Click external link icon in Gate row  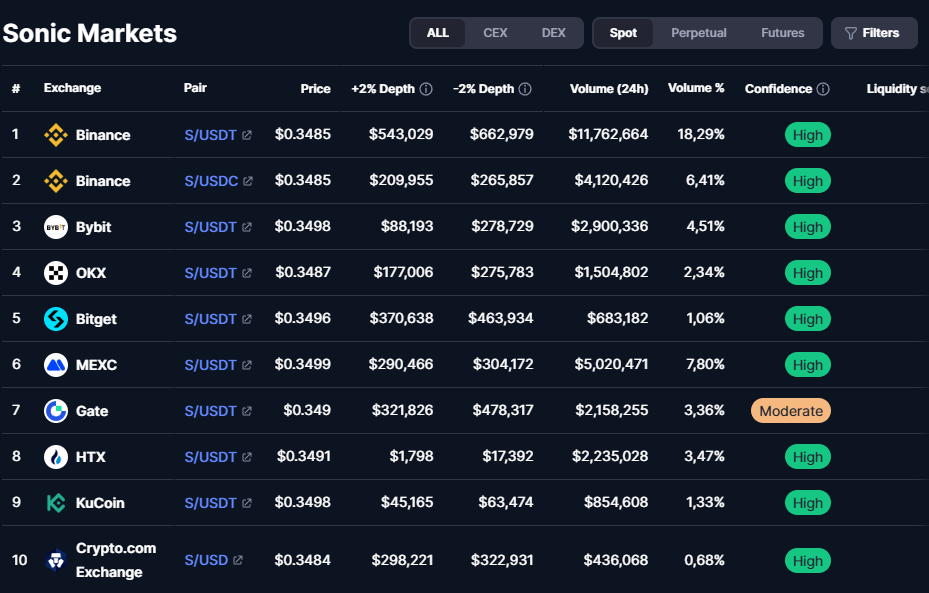(x=247, y=411)
